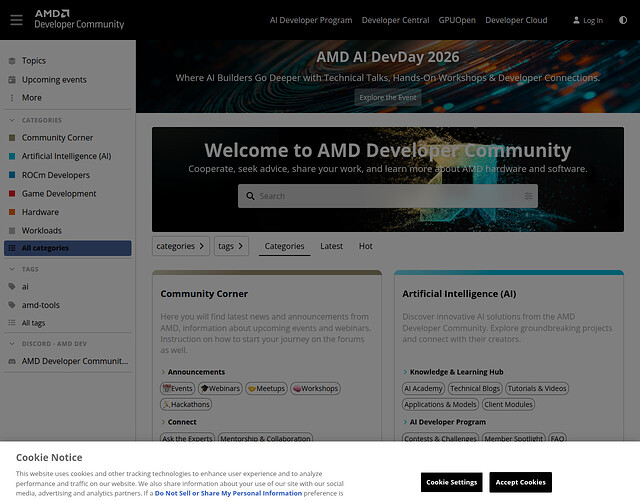Screen dimensions: 640x500
Task: Click the Upcoming events calendar icon
Action: (x=12, y=80)
